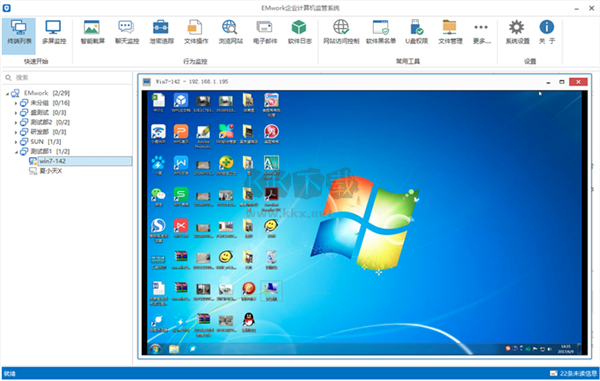Open 浏览网站 website browsing records
600x381 pixels.
coord(230,32)
